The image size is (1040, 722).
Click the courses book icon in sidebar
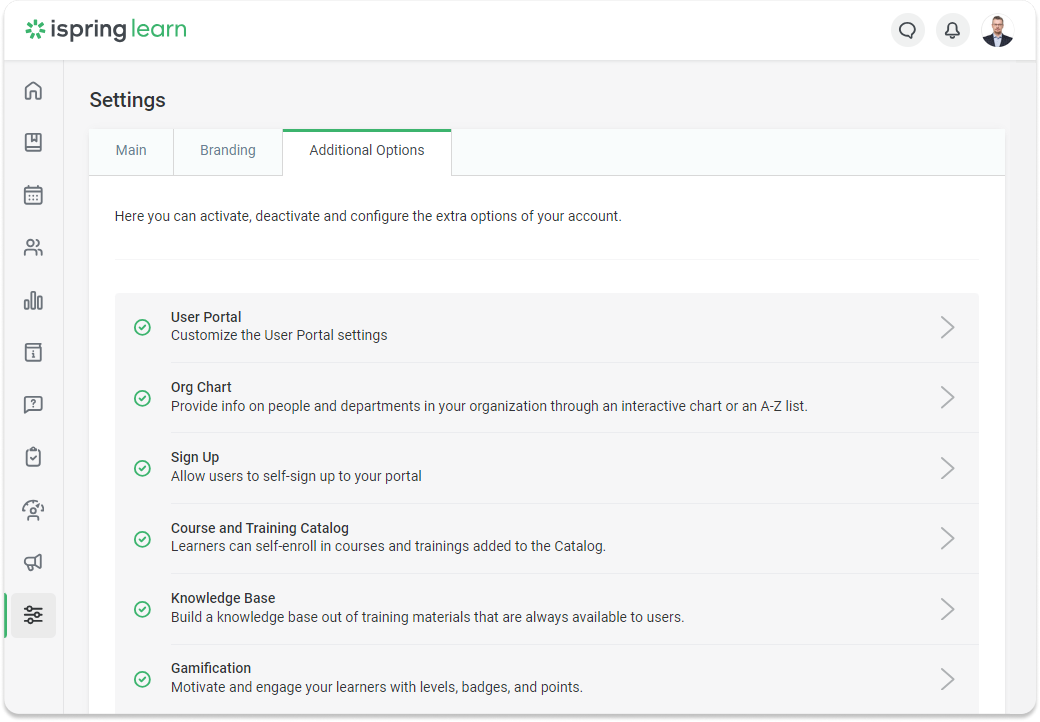point(33,143)
